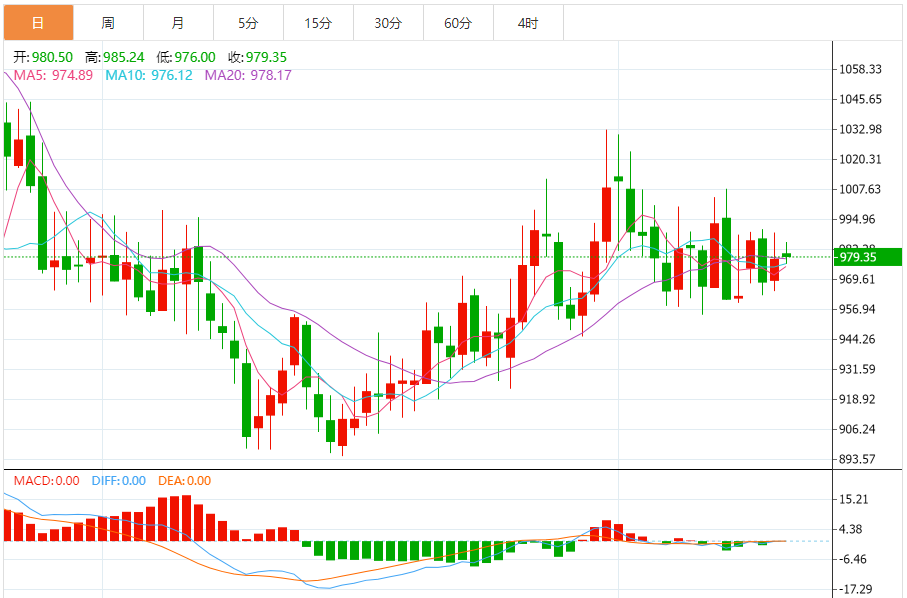907x598 pixels.
Task: Open the 60分 timeframe tab
Action: (458, 23)
